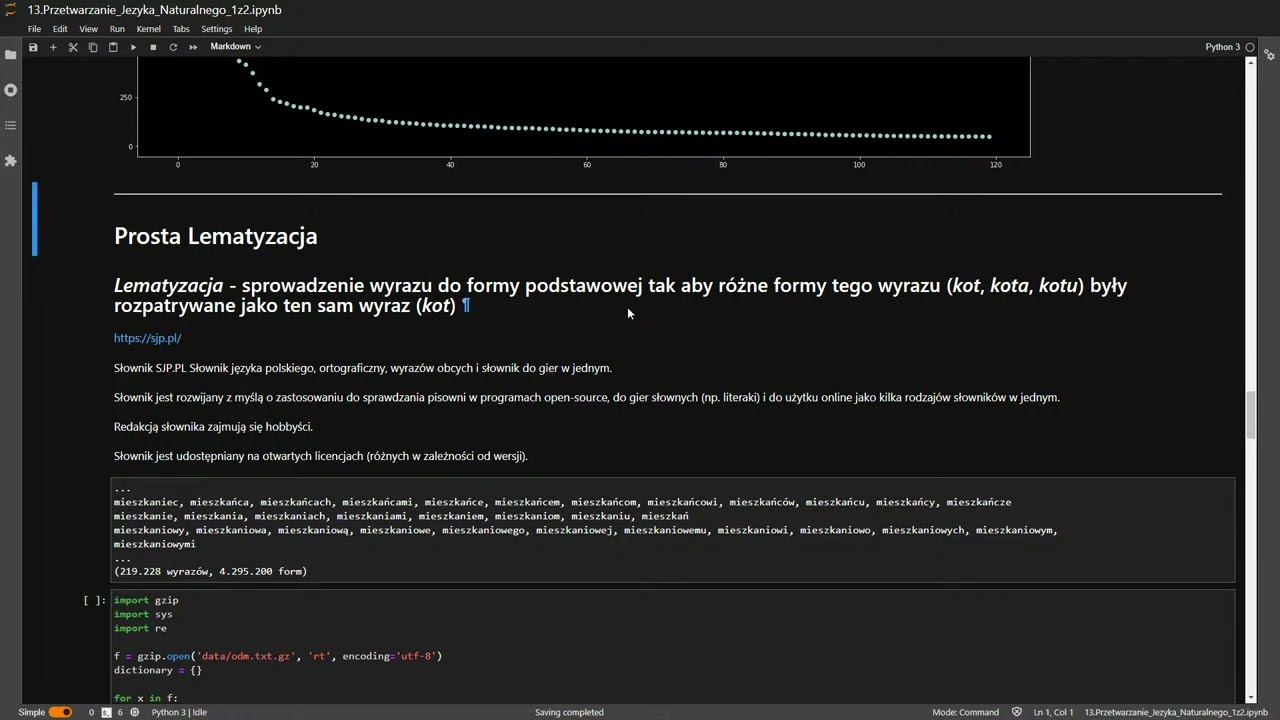Click the Jupyter logo icon
Screen dimensions: 1280x720
click(x=10, y=10)
